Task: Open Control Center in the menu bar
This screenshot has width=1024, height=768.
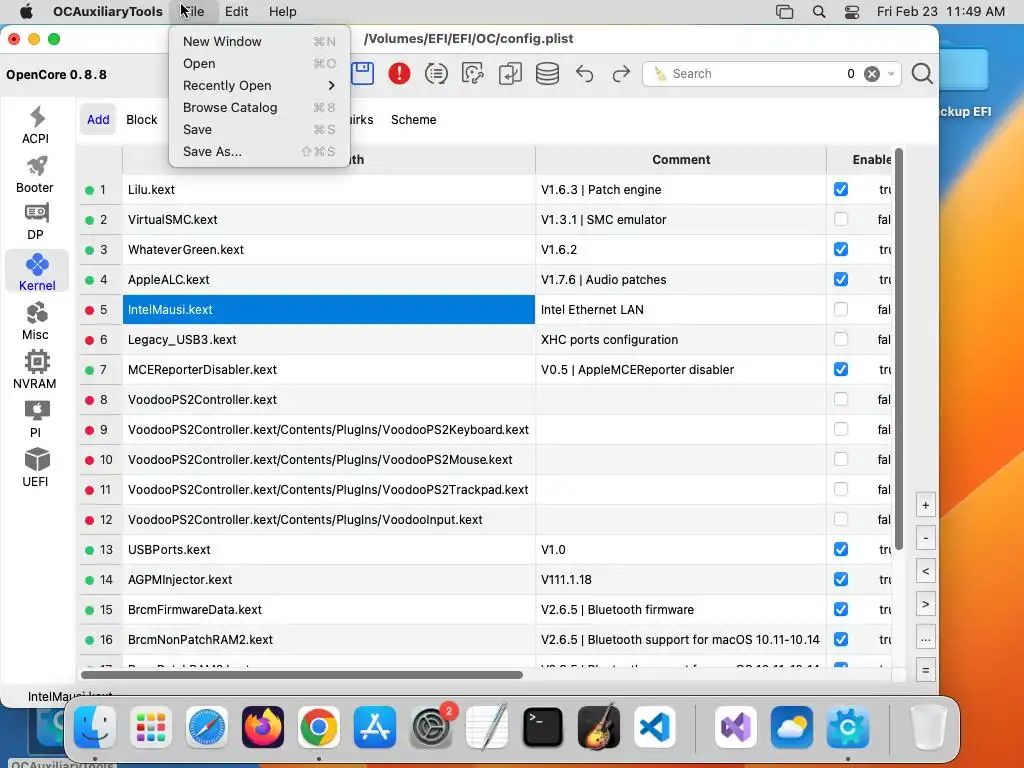Action: [x=852, y=12]
